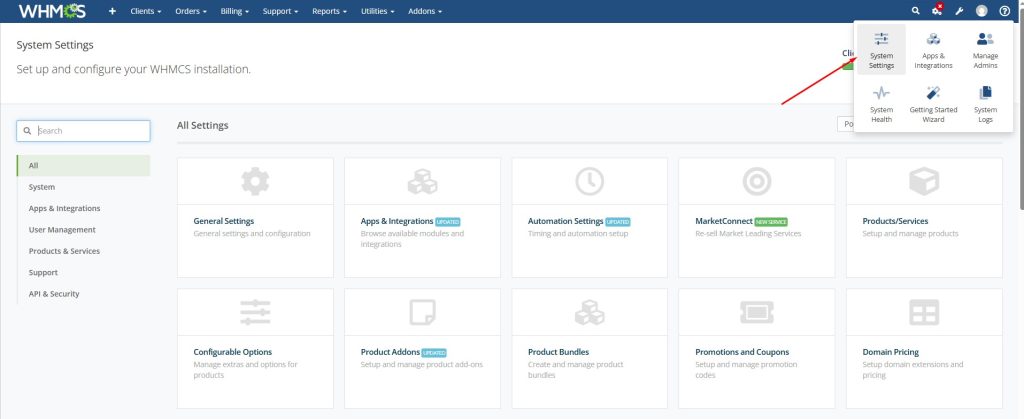
Task: Launch the Getting Started Wizard
Action: click(x=933, y=104)
